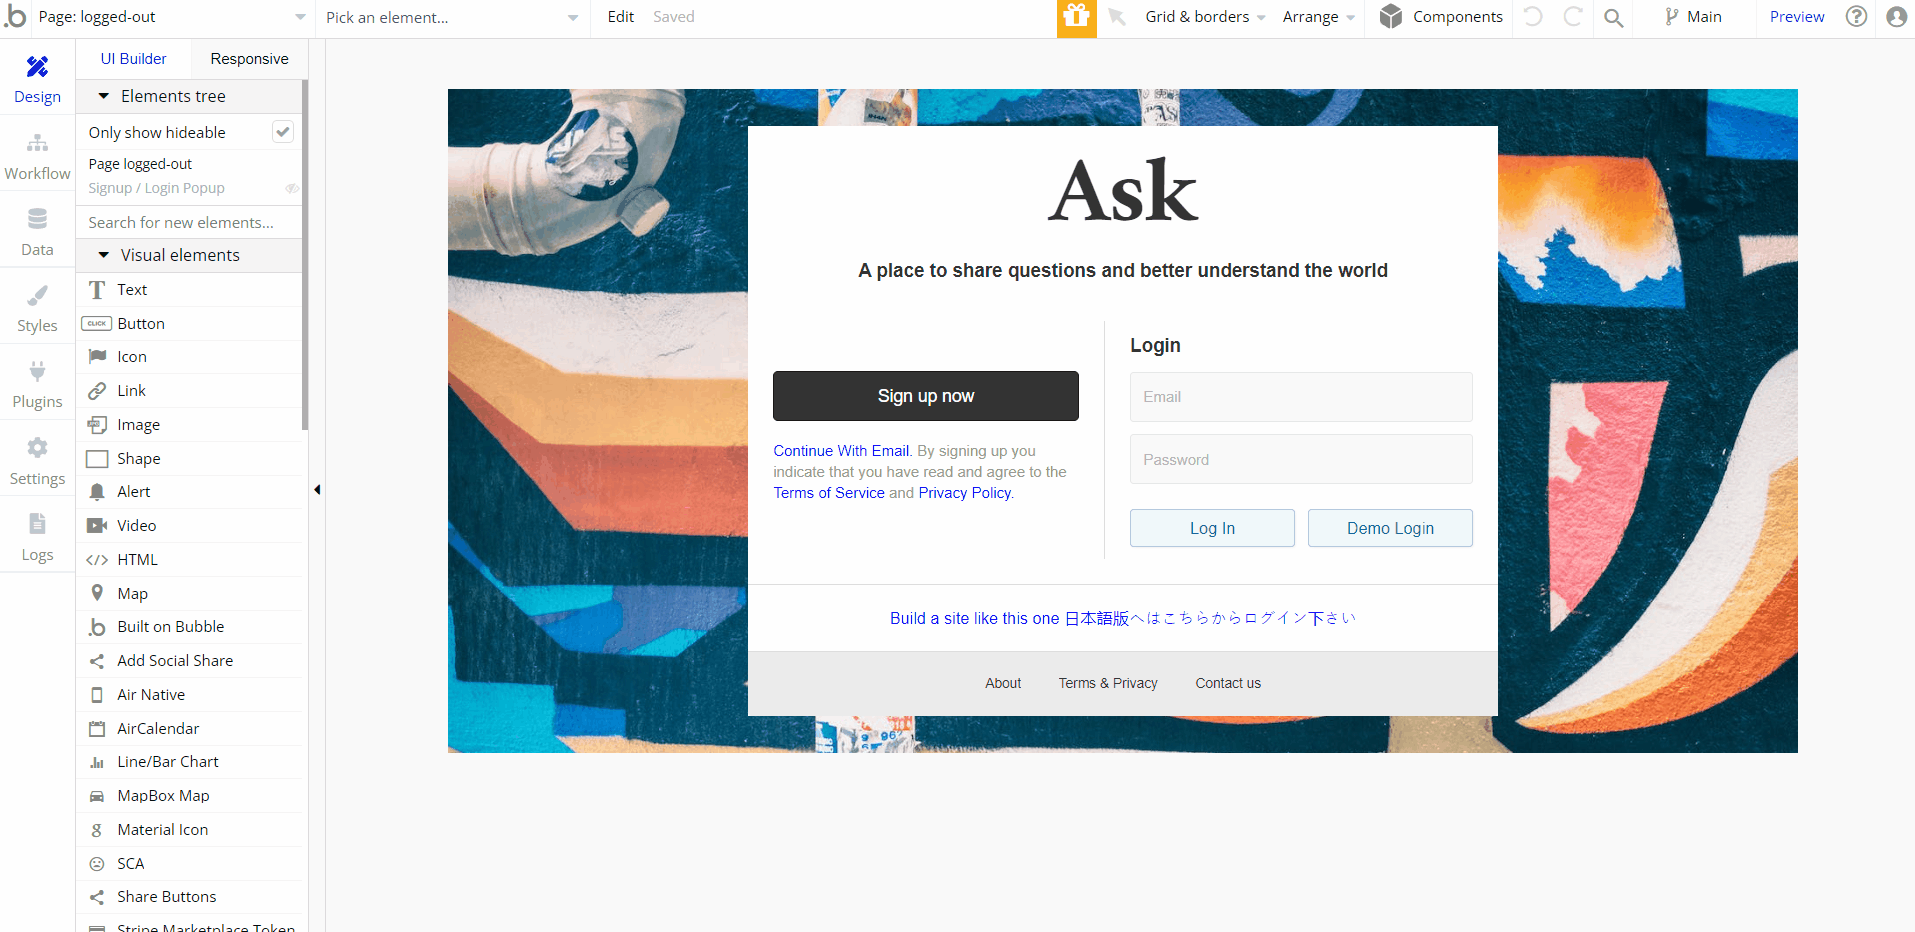Click the Sign up now button
This screenshot has height=932, width=1915.
926,396
